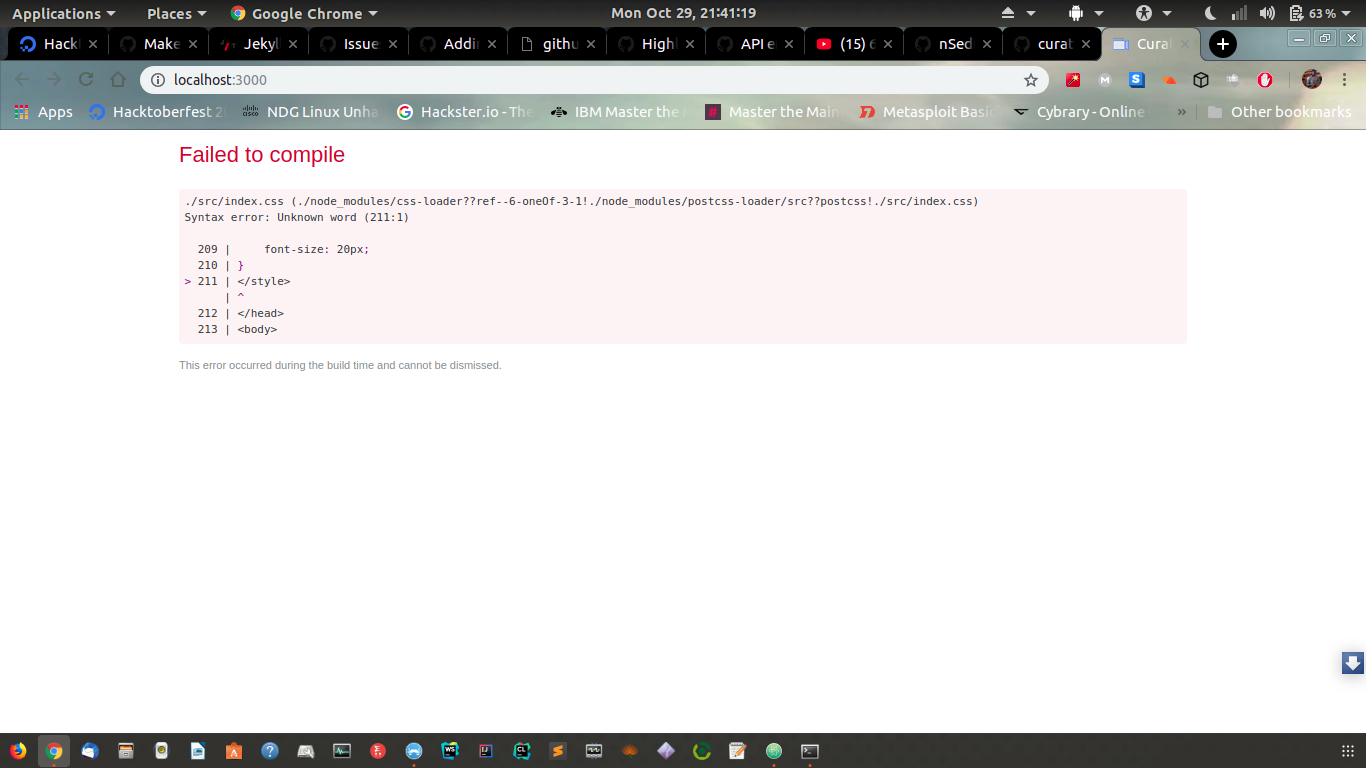This screenshot has height=768, width=1366.
Task: Reload the localhost page
Action: [86, 80]
